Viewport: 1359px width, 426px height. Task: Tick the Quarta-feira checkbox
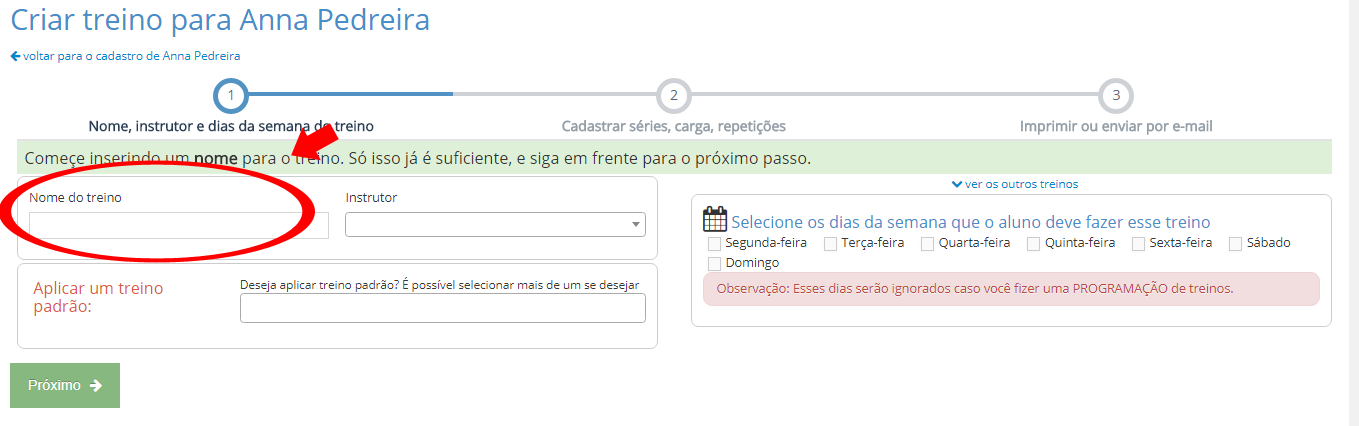coord(927,243)
